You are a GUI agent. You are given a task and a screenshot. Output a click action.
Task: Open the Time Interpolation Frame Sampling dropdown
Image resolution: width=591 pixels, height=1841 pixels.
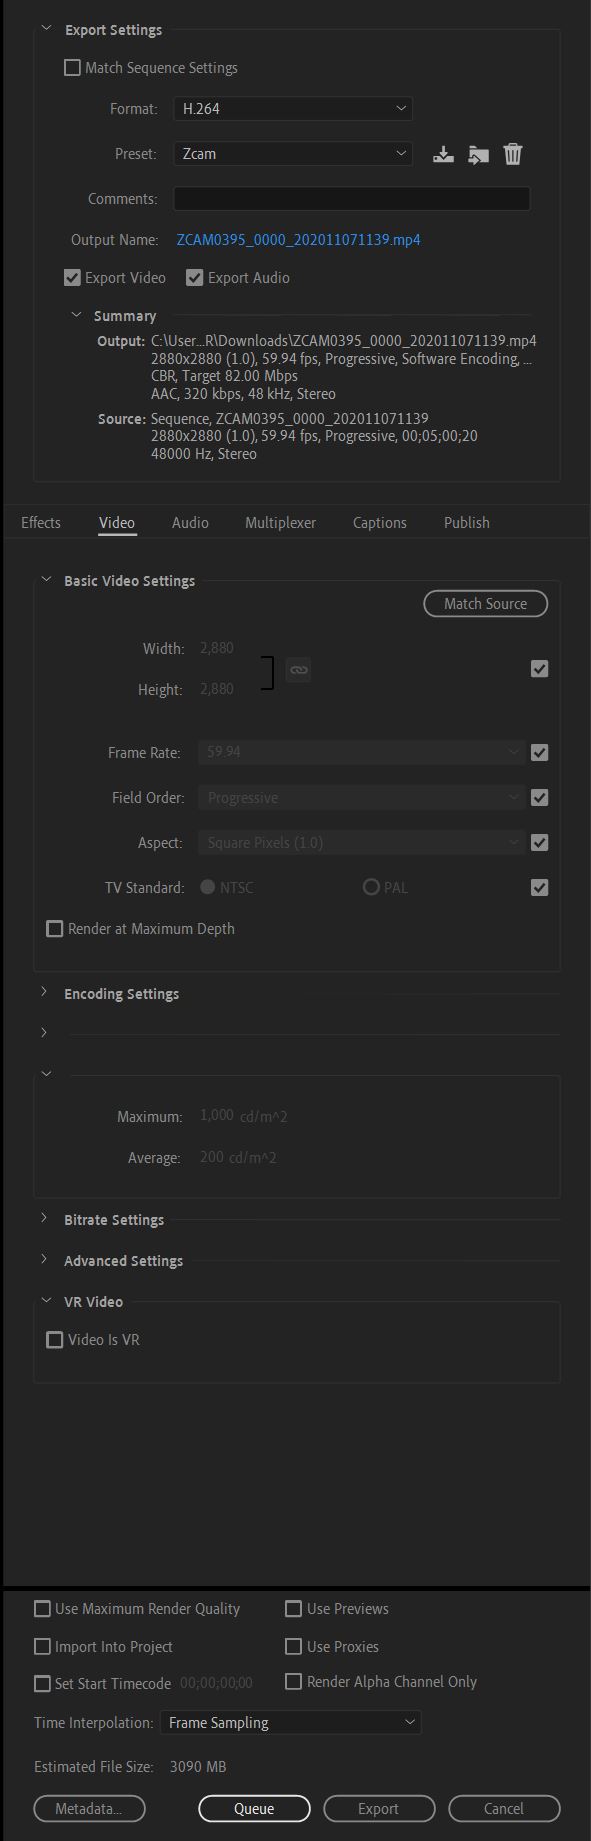(290, 1722)
